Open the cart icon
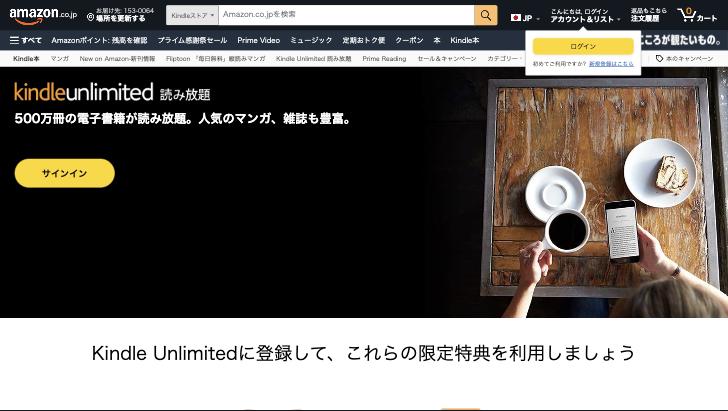The image size is (728, 411). (697, 15)
